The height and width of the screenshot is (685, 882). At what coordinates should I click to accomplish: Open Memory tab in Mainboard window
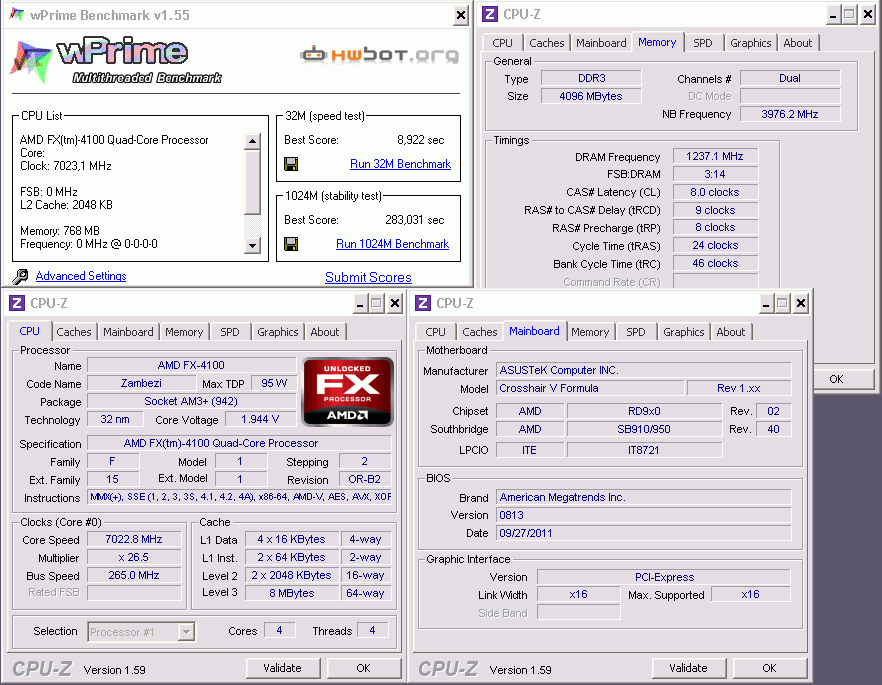pyautogui.click(x=590, y=332)
